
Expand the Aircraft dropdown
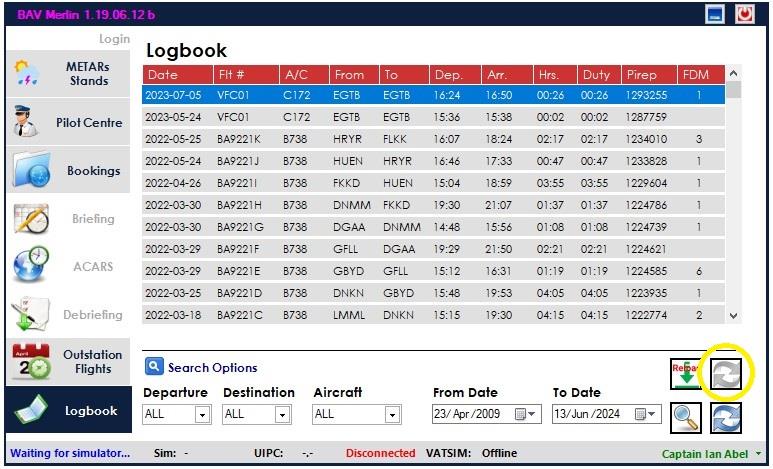click(392, 415)
